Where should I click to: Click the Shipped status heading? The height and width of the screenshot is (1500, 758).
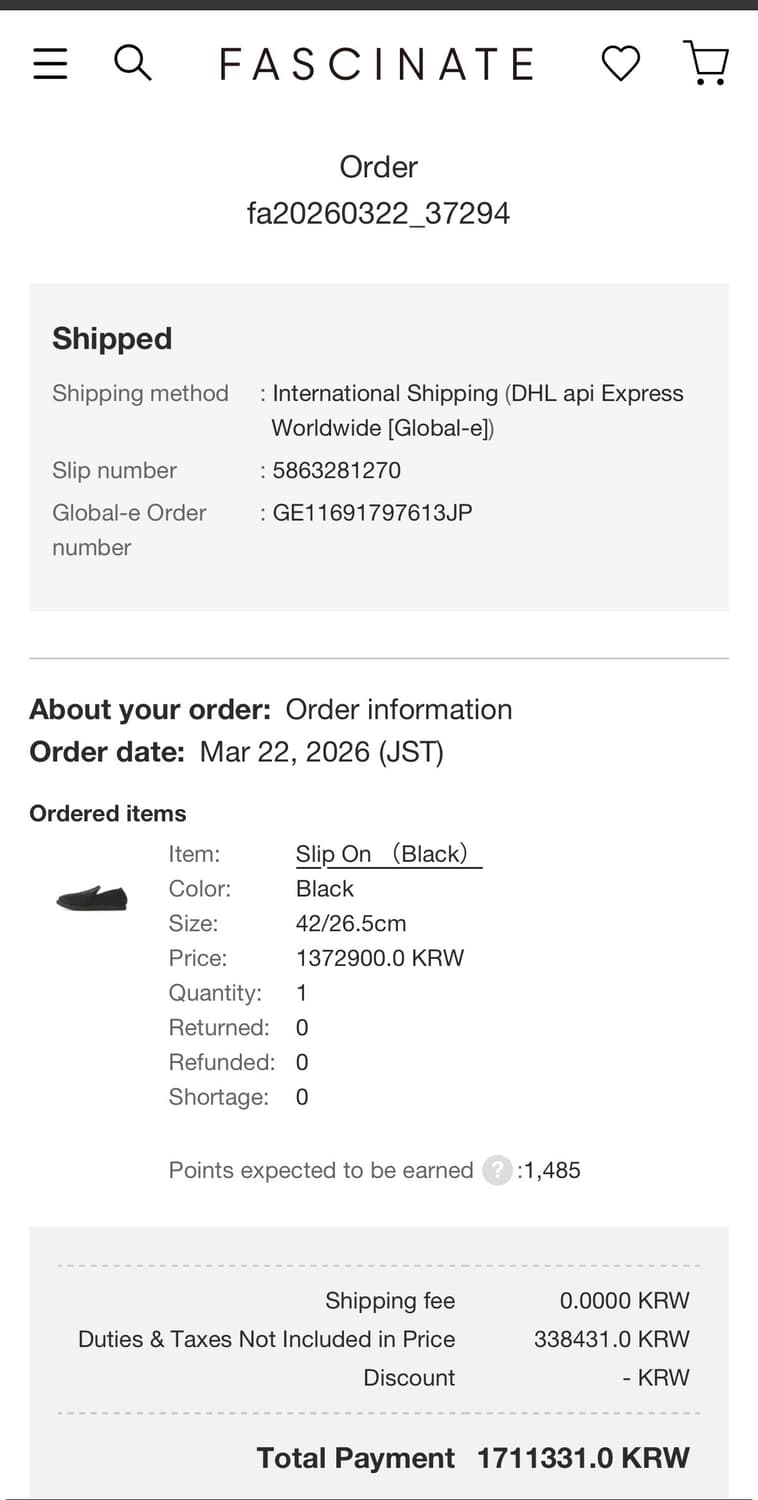click(112, 339)
